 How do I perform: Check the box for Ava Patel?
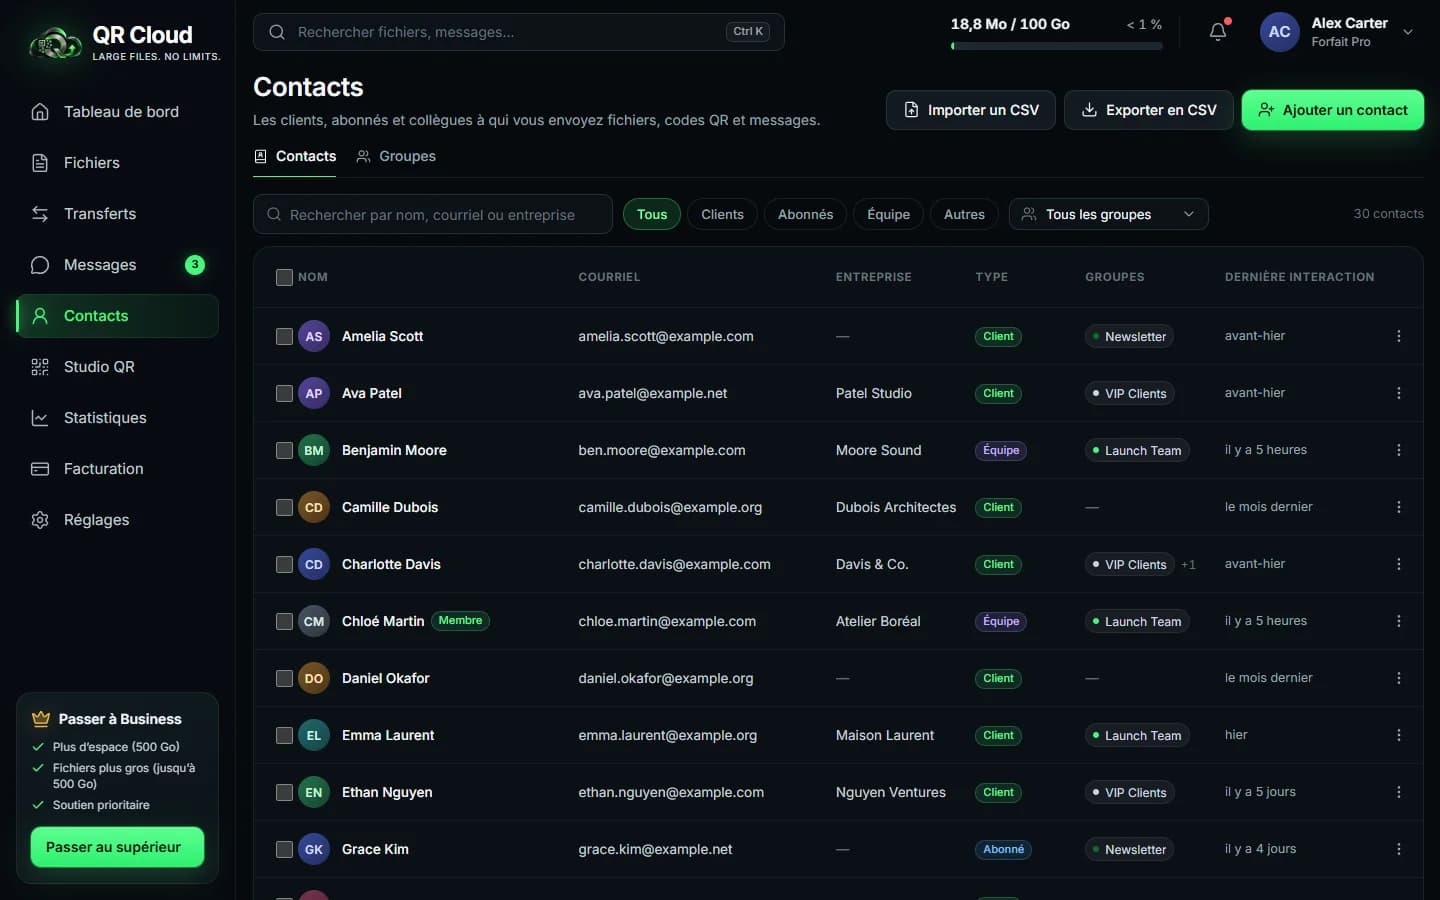pos(284,393)
